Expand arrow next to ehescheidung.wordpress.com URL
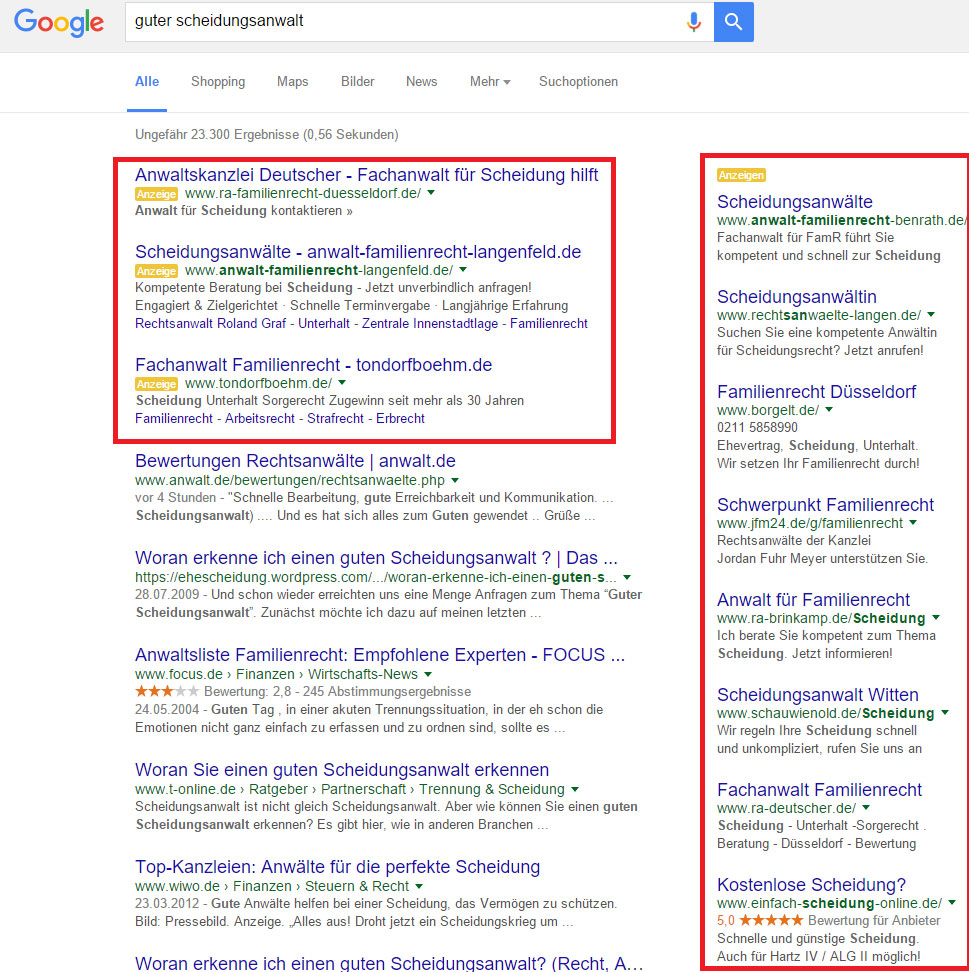 [x=627, y=577]
